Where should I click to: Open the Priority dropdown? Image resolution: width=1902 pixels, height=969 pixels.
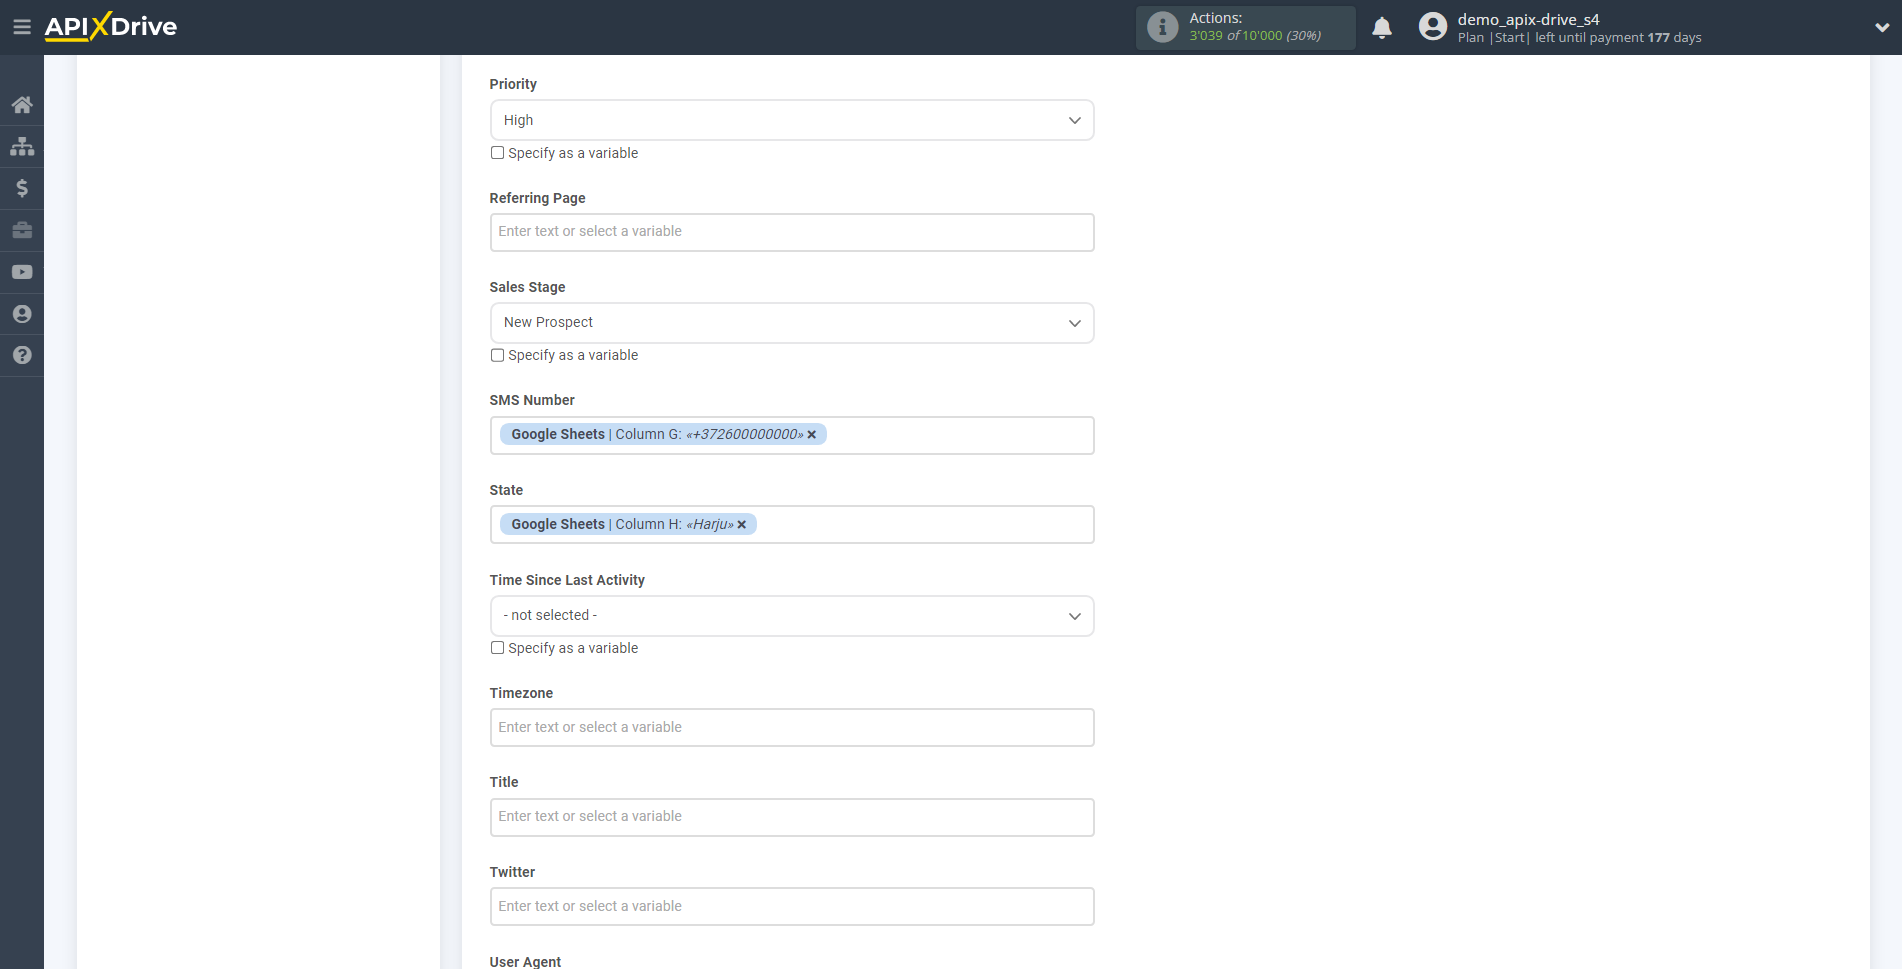[792, 120]
